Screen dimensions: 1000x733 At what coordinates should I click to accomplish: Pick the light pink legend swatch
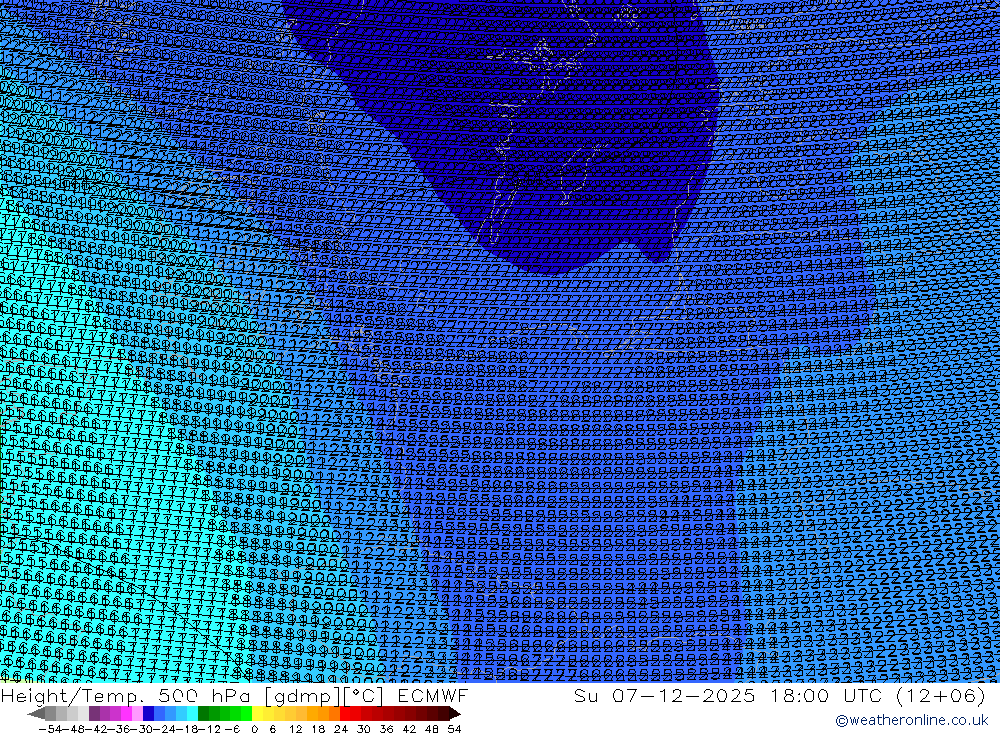click(137, 713)
